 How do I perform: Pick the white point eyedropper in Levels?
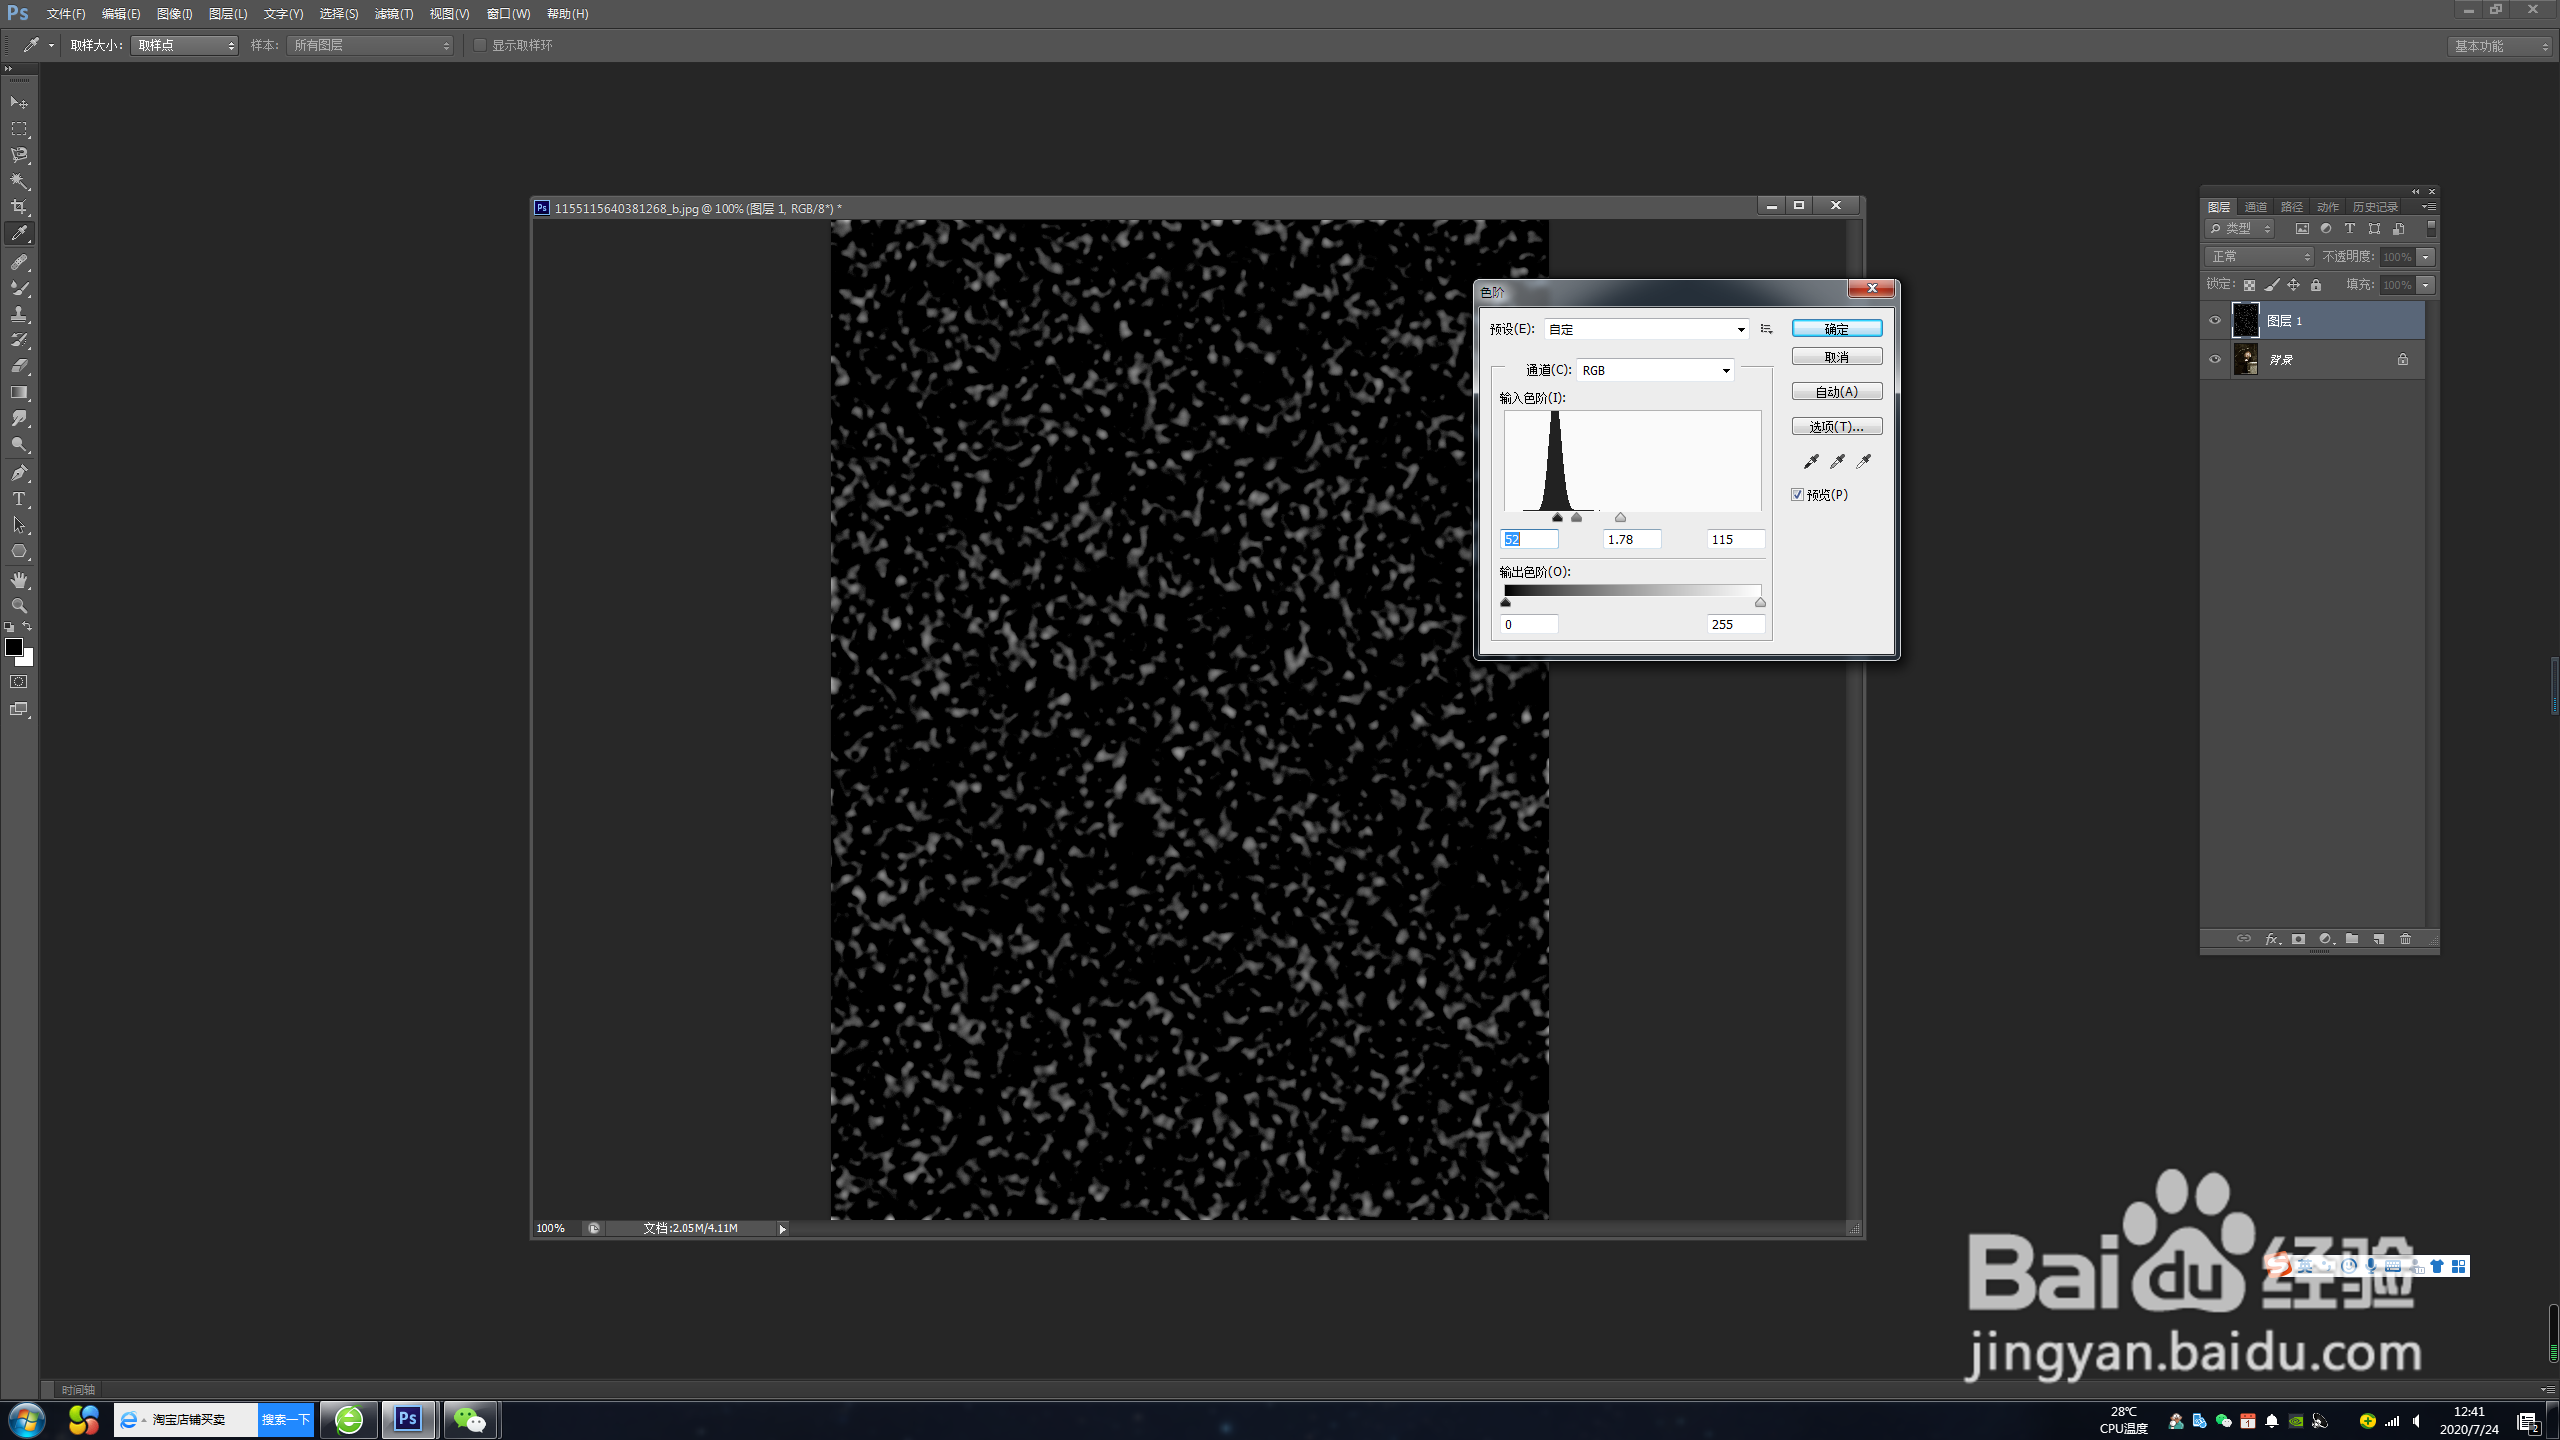click(x=1864, y=461)
